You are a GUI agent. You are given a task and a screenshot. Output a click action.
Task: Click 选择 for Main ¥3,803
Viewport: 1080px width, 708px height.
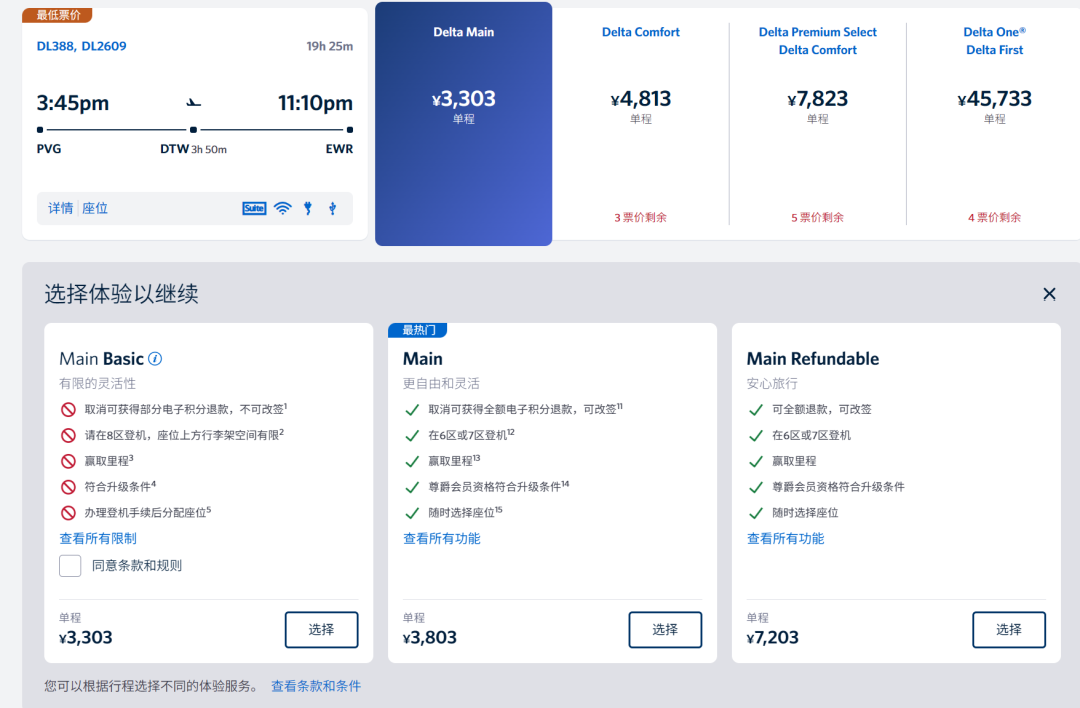click(x=665, y=629)
